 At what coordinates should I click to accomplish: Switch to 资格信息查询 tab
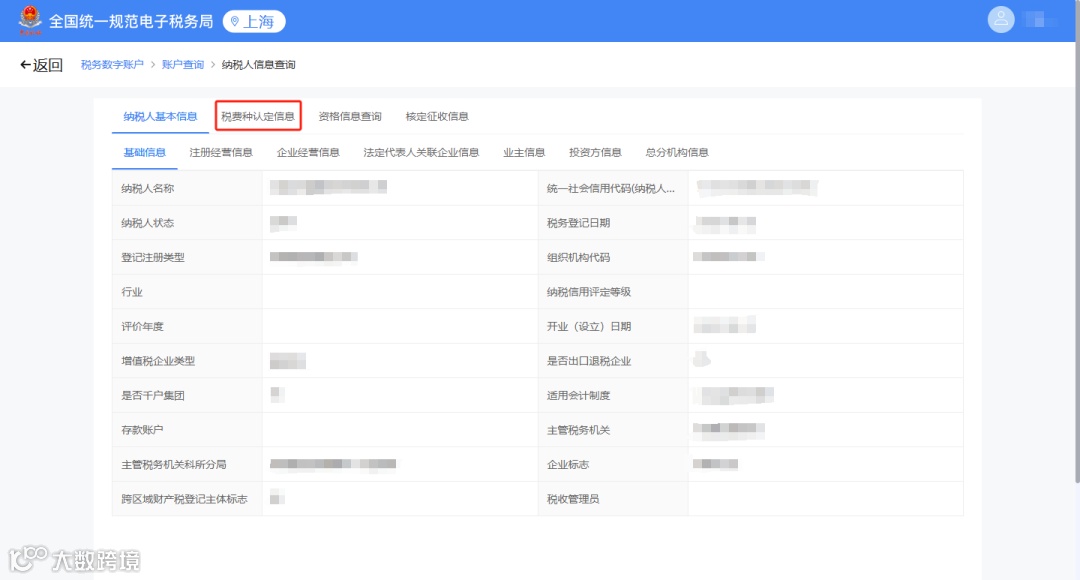point(350,116)
